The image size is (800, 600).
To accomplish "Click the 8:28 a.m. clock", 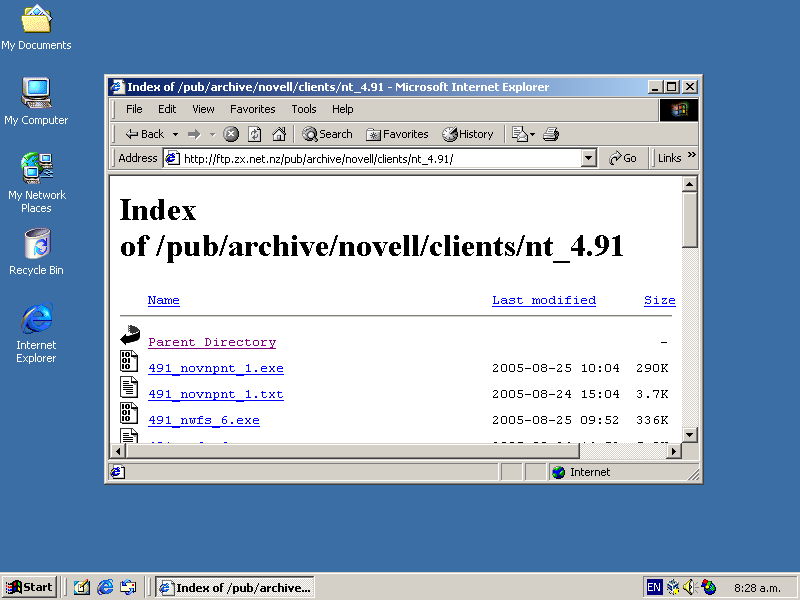I will click(x=758, y=588).
